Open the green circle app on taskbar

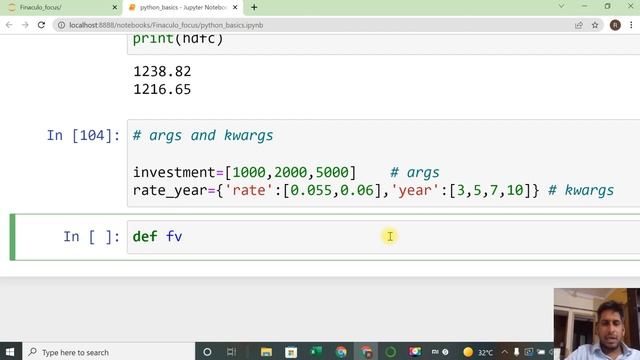(x=391, y=352)
